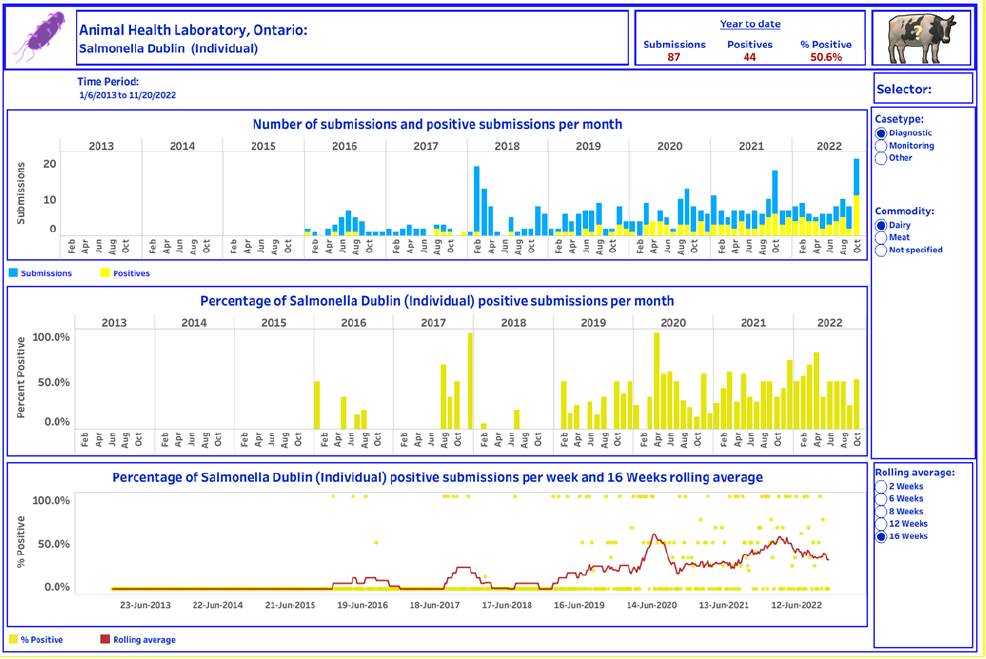986x659 pixels.
Task: Set rolling average to 2 Weeks
Action: 881,487
